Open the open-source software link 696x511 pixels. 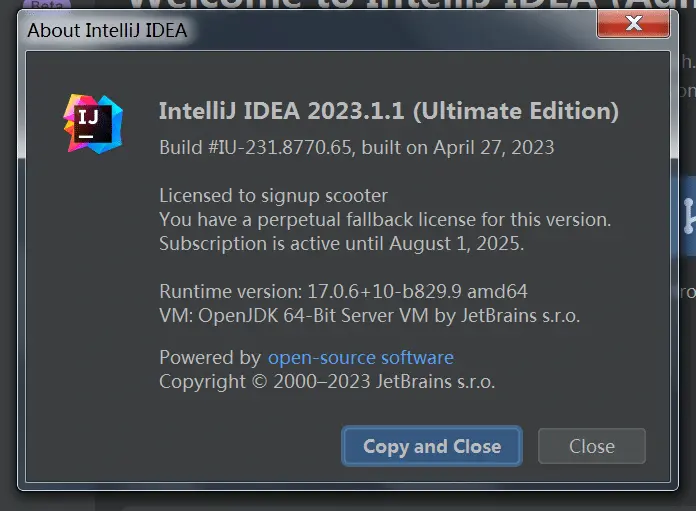[360, 357]
